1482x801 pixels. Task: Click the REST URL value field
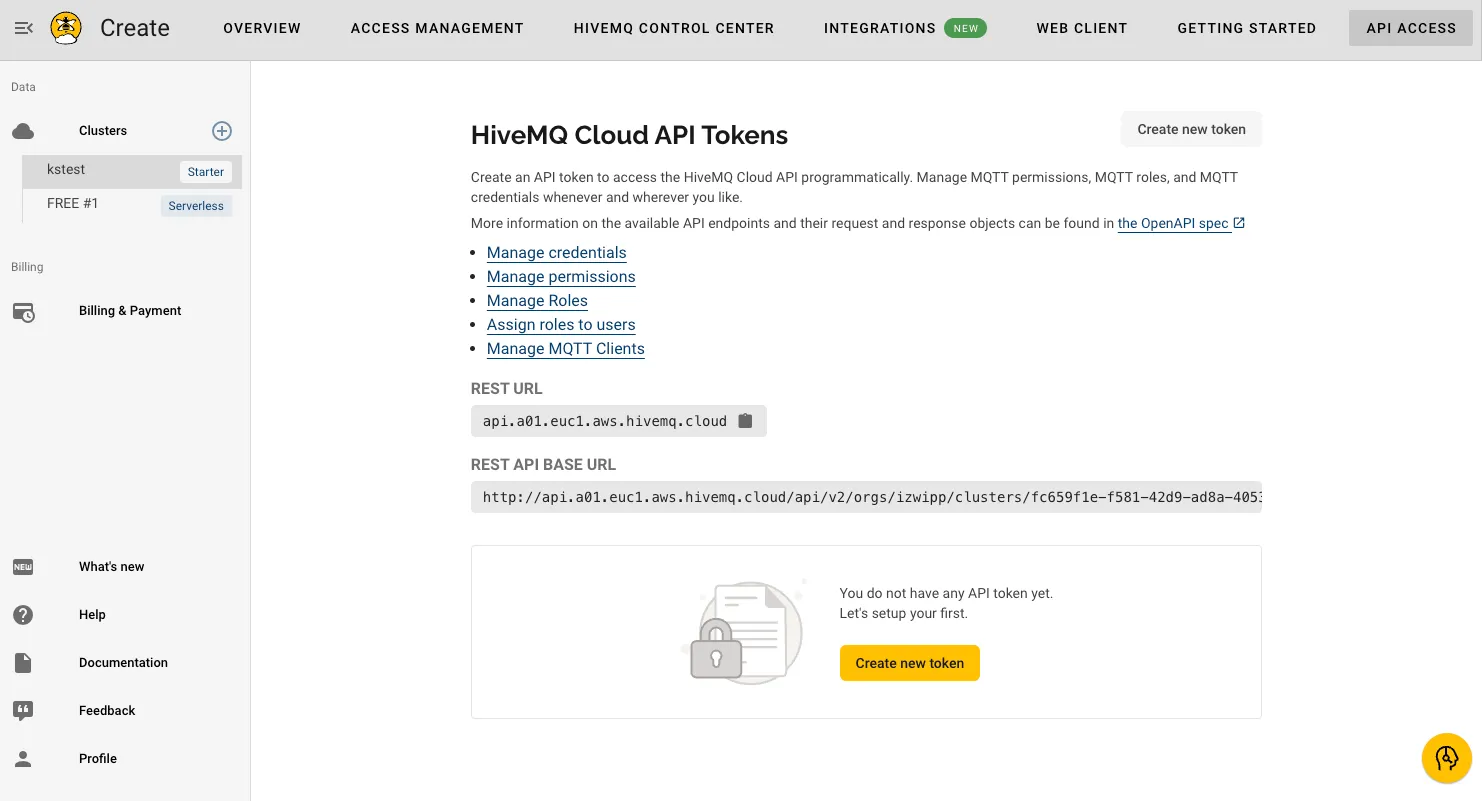[619, 421]
